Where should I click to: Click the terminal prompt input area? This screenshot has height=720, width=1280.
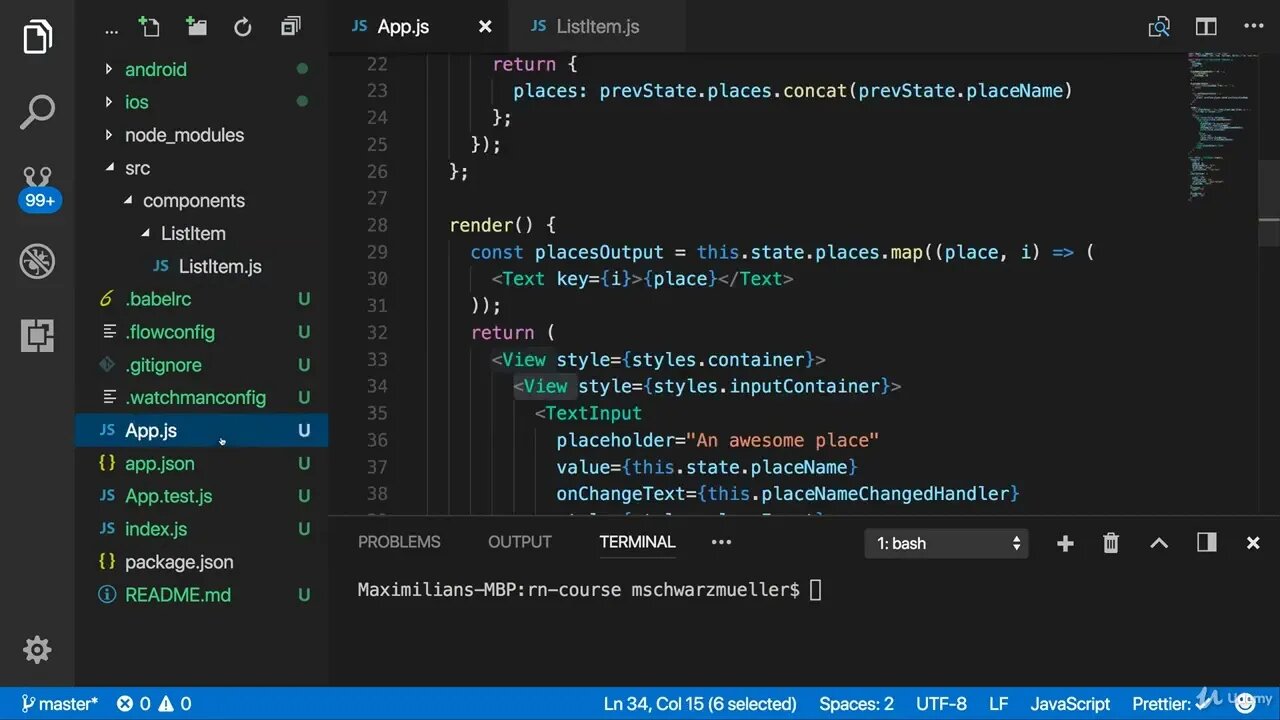(815, 590)
